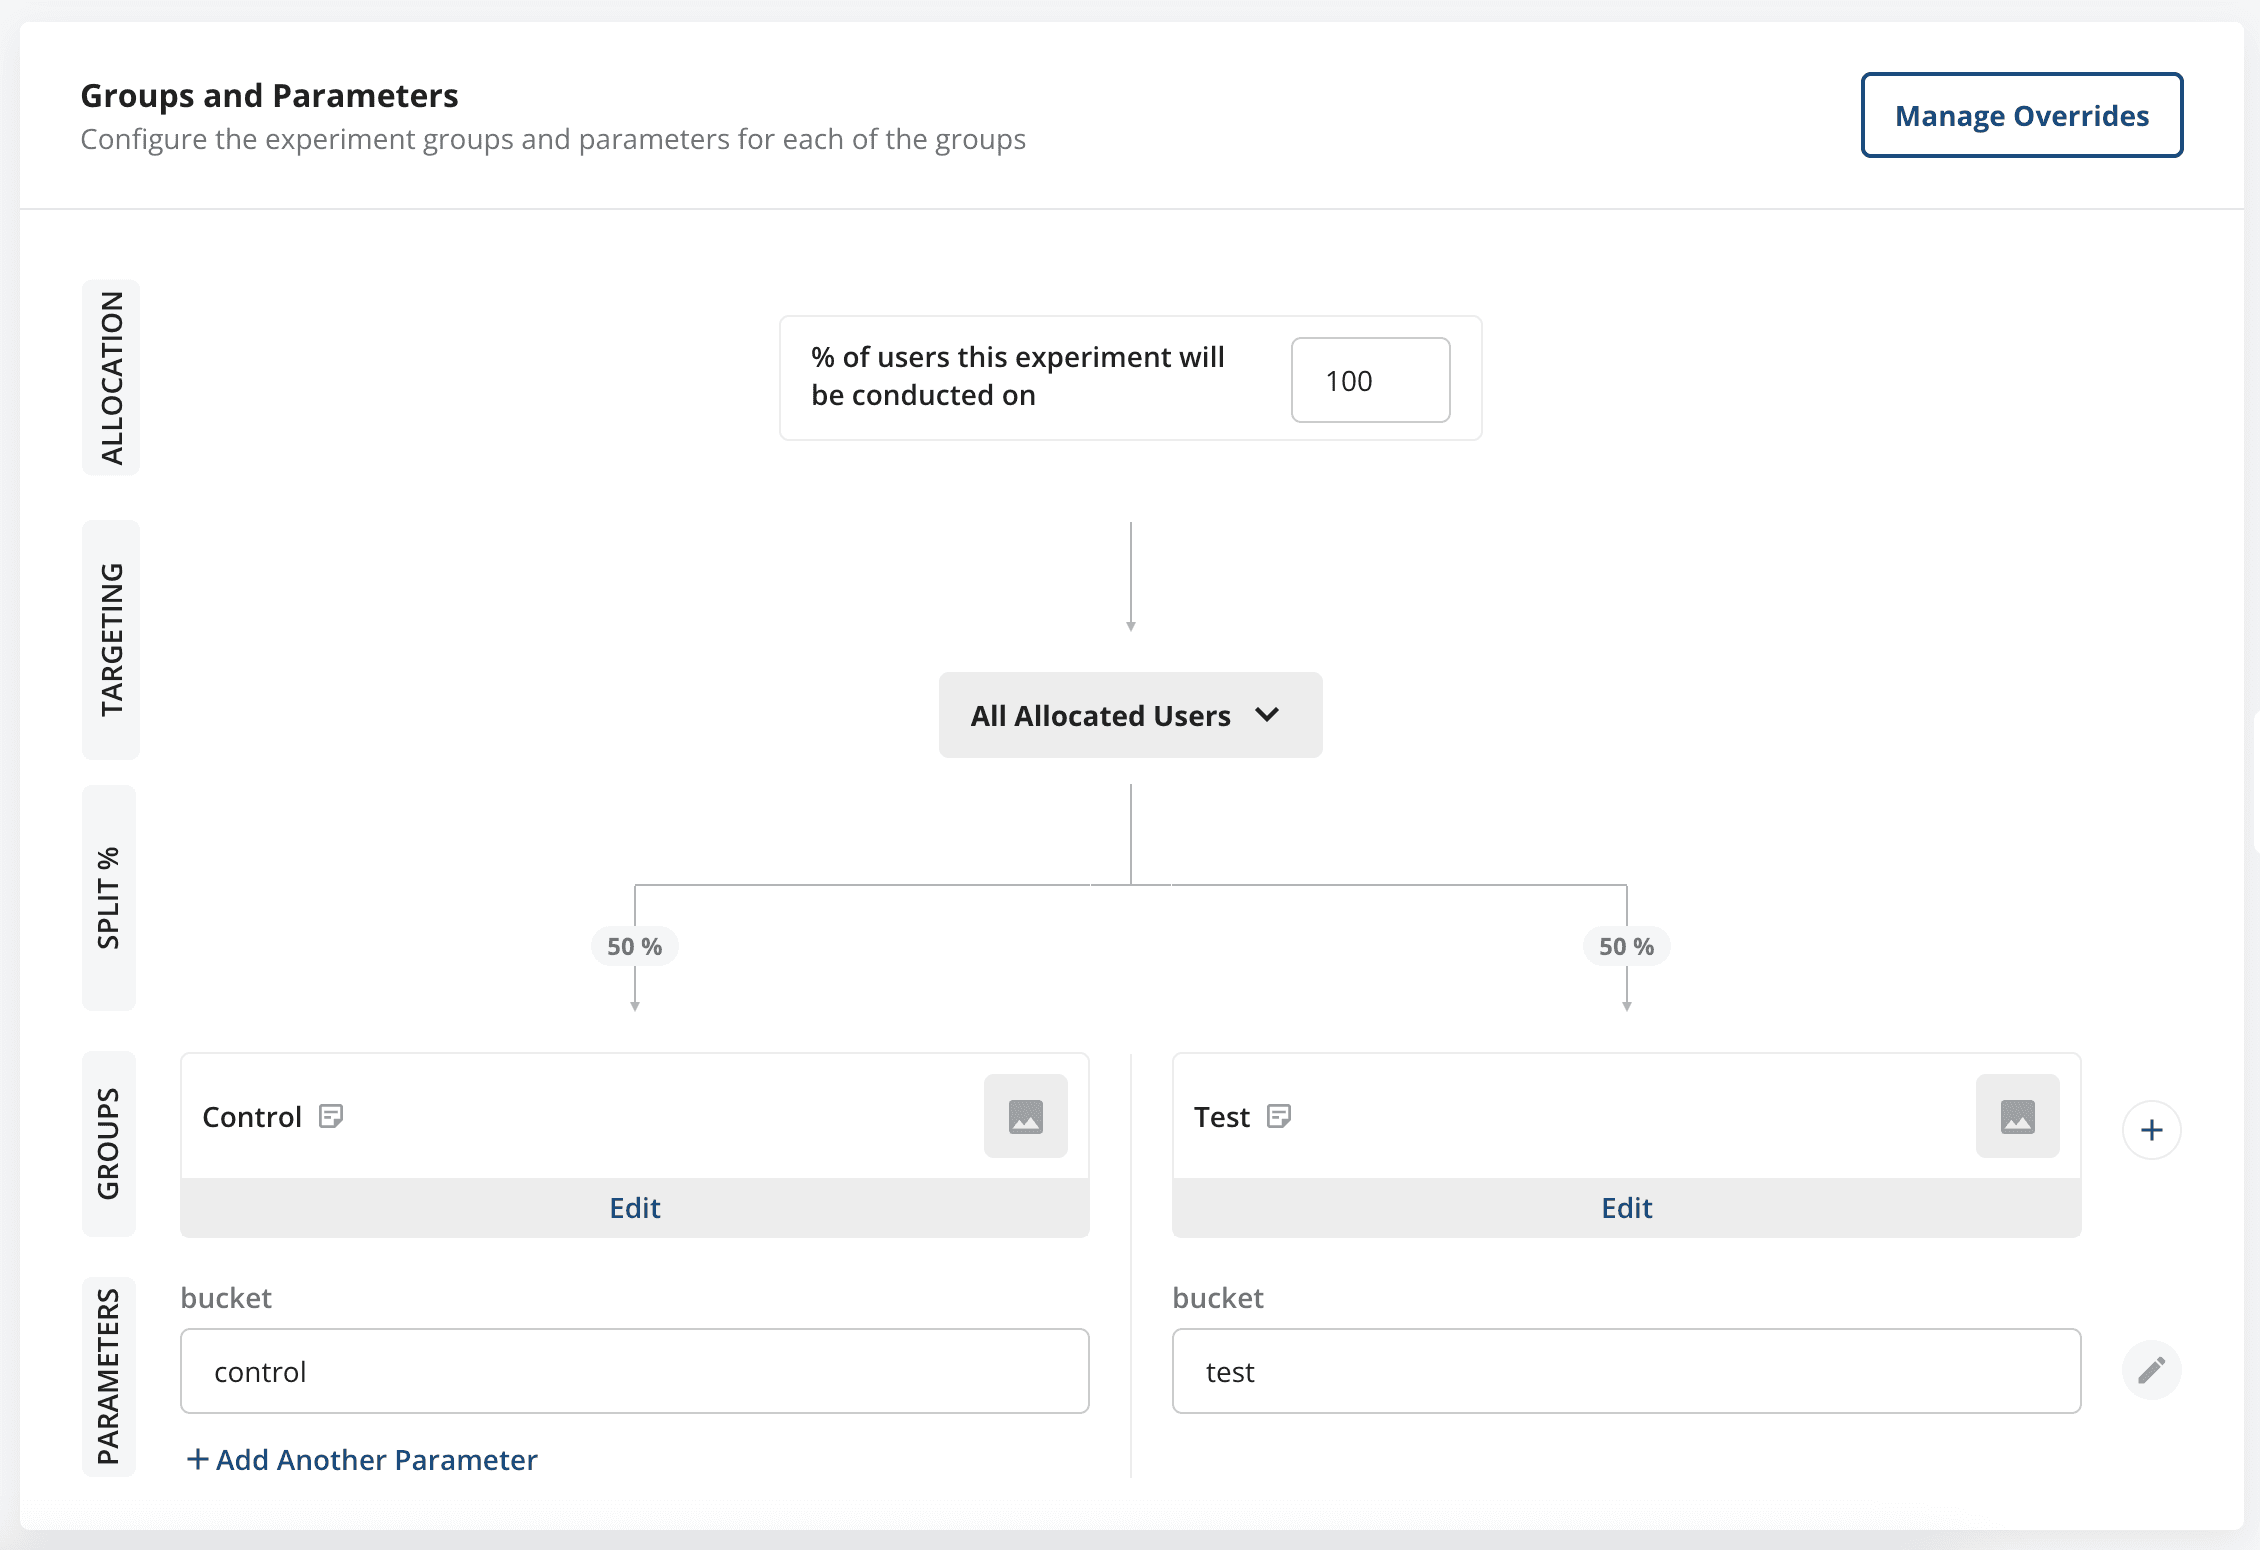Open the All Allocated Users dropdown
2260x1550 pixels.
pos(1130,715)
